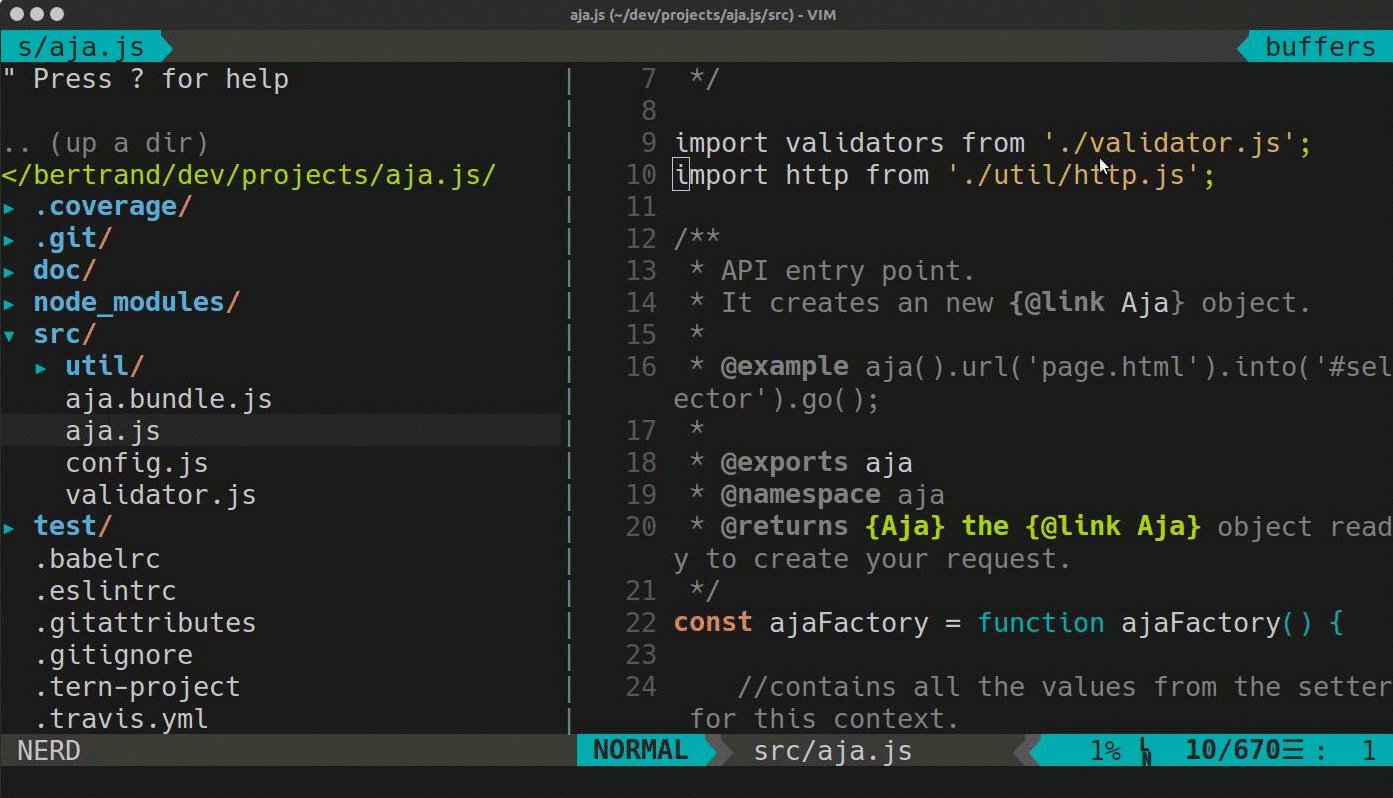Screen dimensions: 1393x798
Task: Open the .travis.yml file
Action: pyautogui.click(x=121, y=719)
